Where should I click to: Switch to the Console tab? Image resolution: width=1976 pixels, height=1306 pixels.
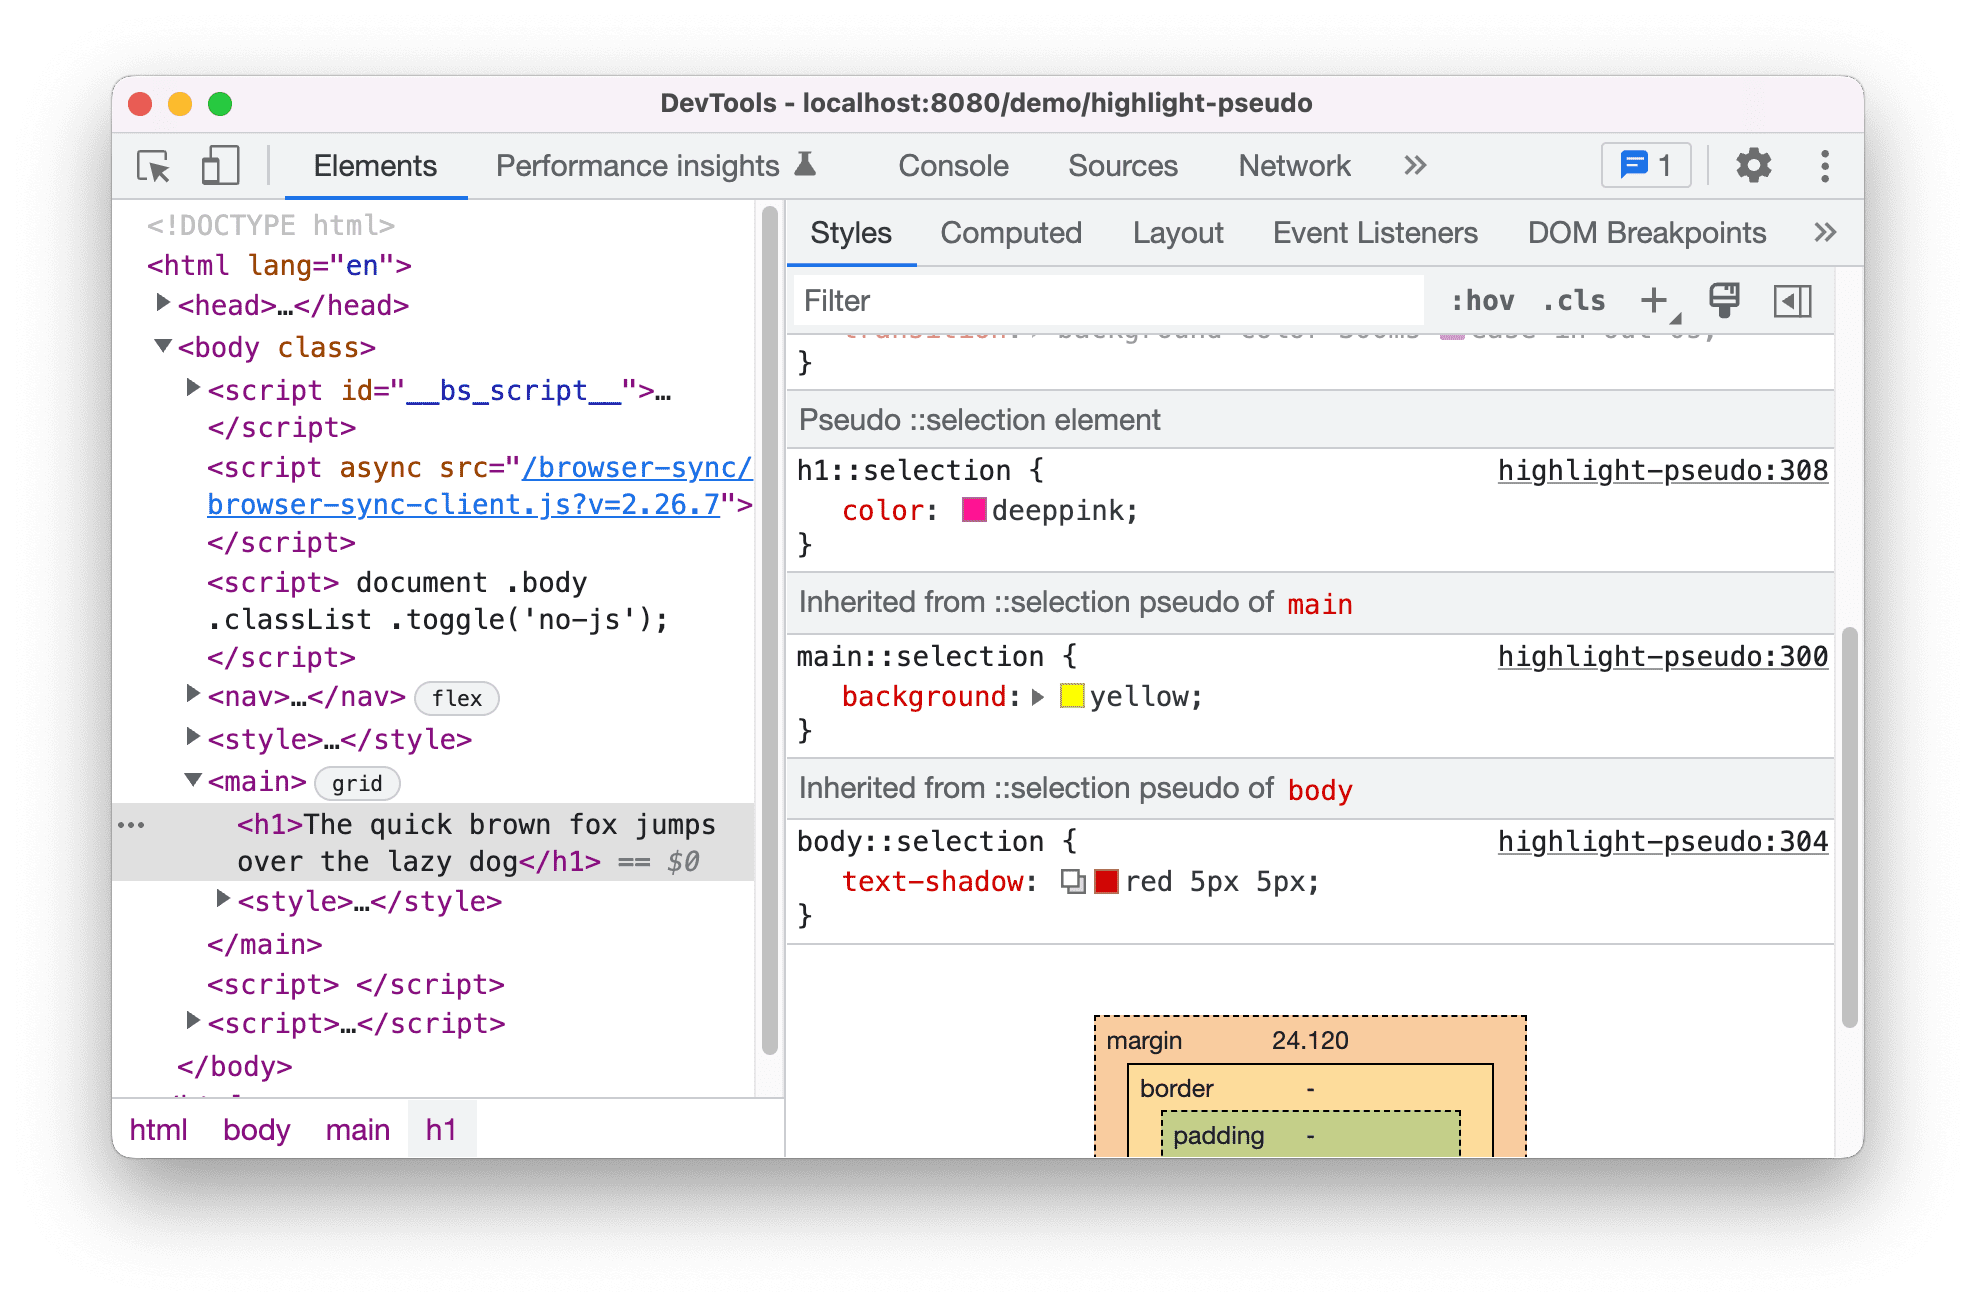pos(957,165)
